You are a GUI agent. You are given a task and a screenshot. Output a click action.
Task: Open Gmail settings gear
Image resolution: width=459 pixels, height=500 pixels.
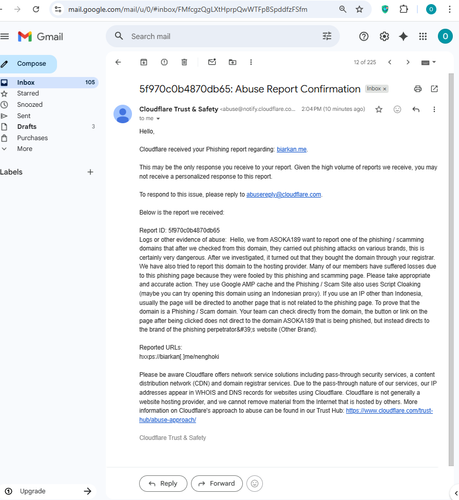[384, 36]
